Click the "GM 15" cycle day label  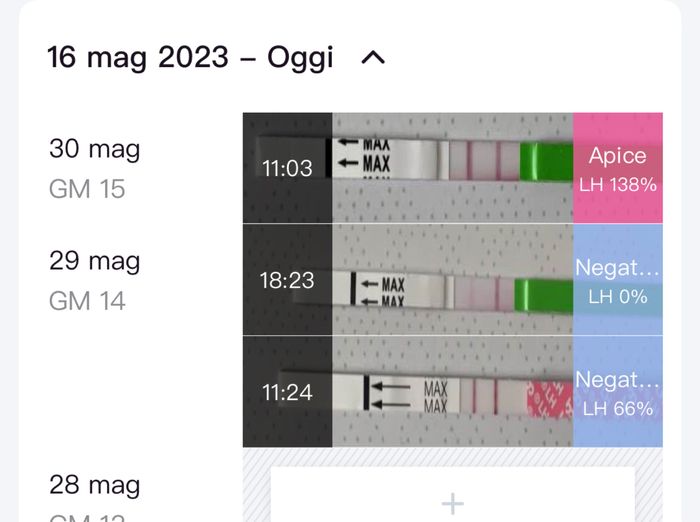point(87,188)
